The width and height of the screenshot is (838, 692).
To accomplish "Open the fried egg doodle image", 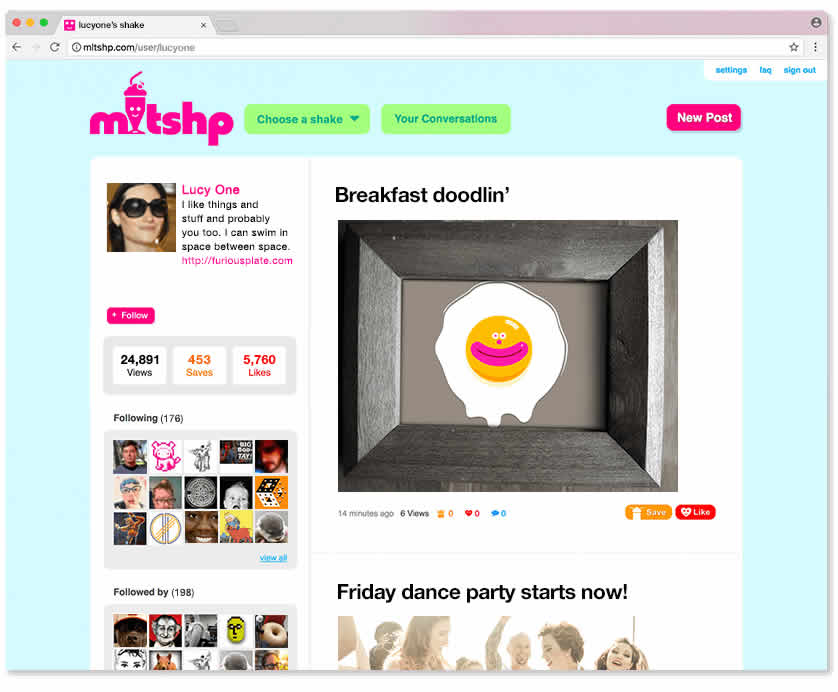I will coord(508,355).
